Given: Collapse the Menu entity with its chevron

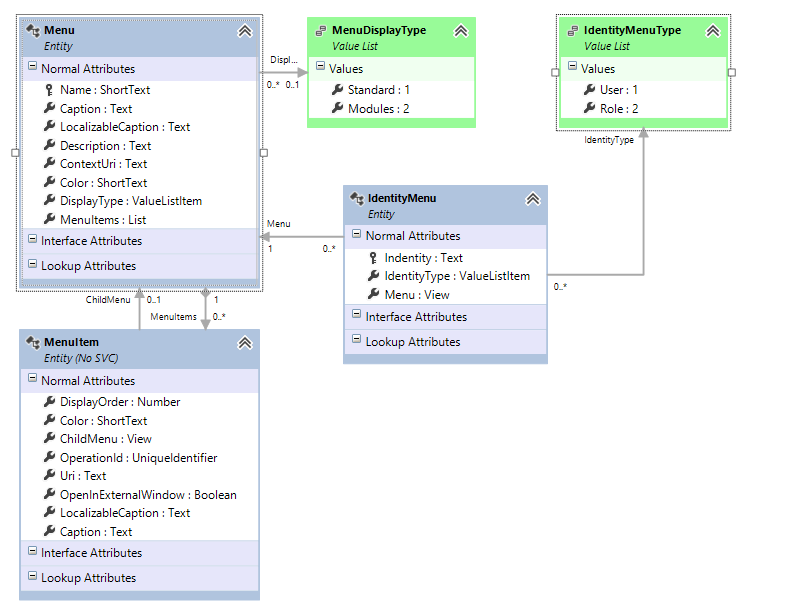Looking at the screenshot, I should (245, 31).
